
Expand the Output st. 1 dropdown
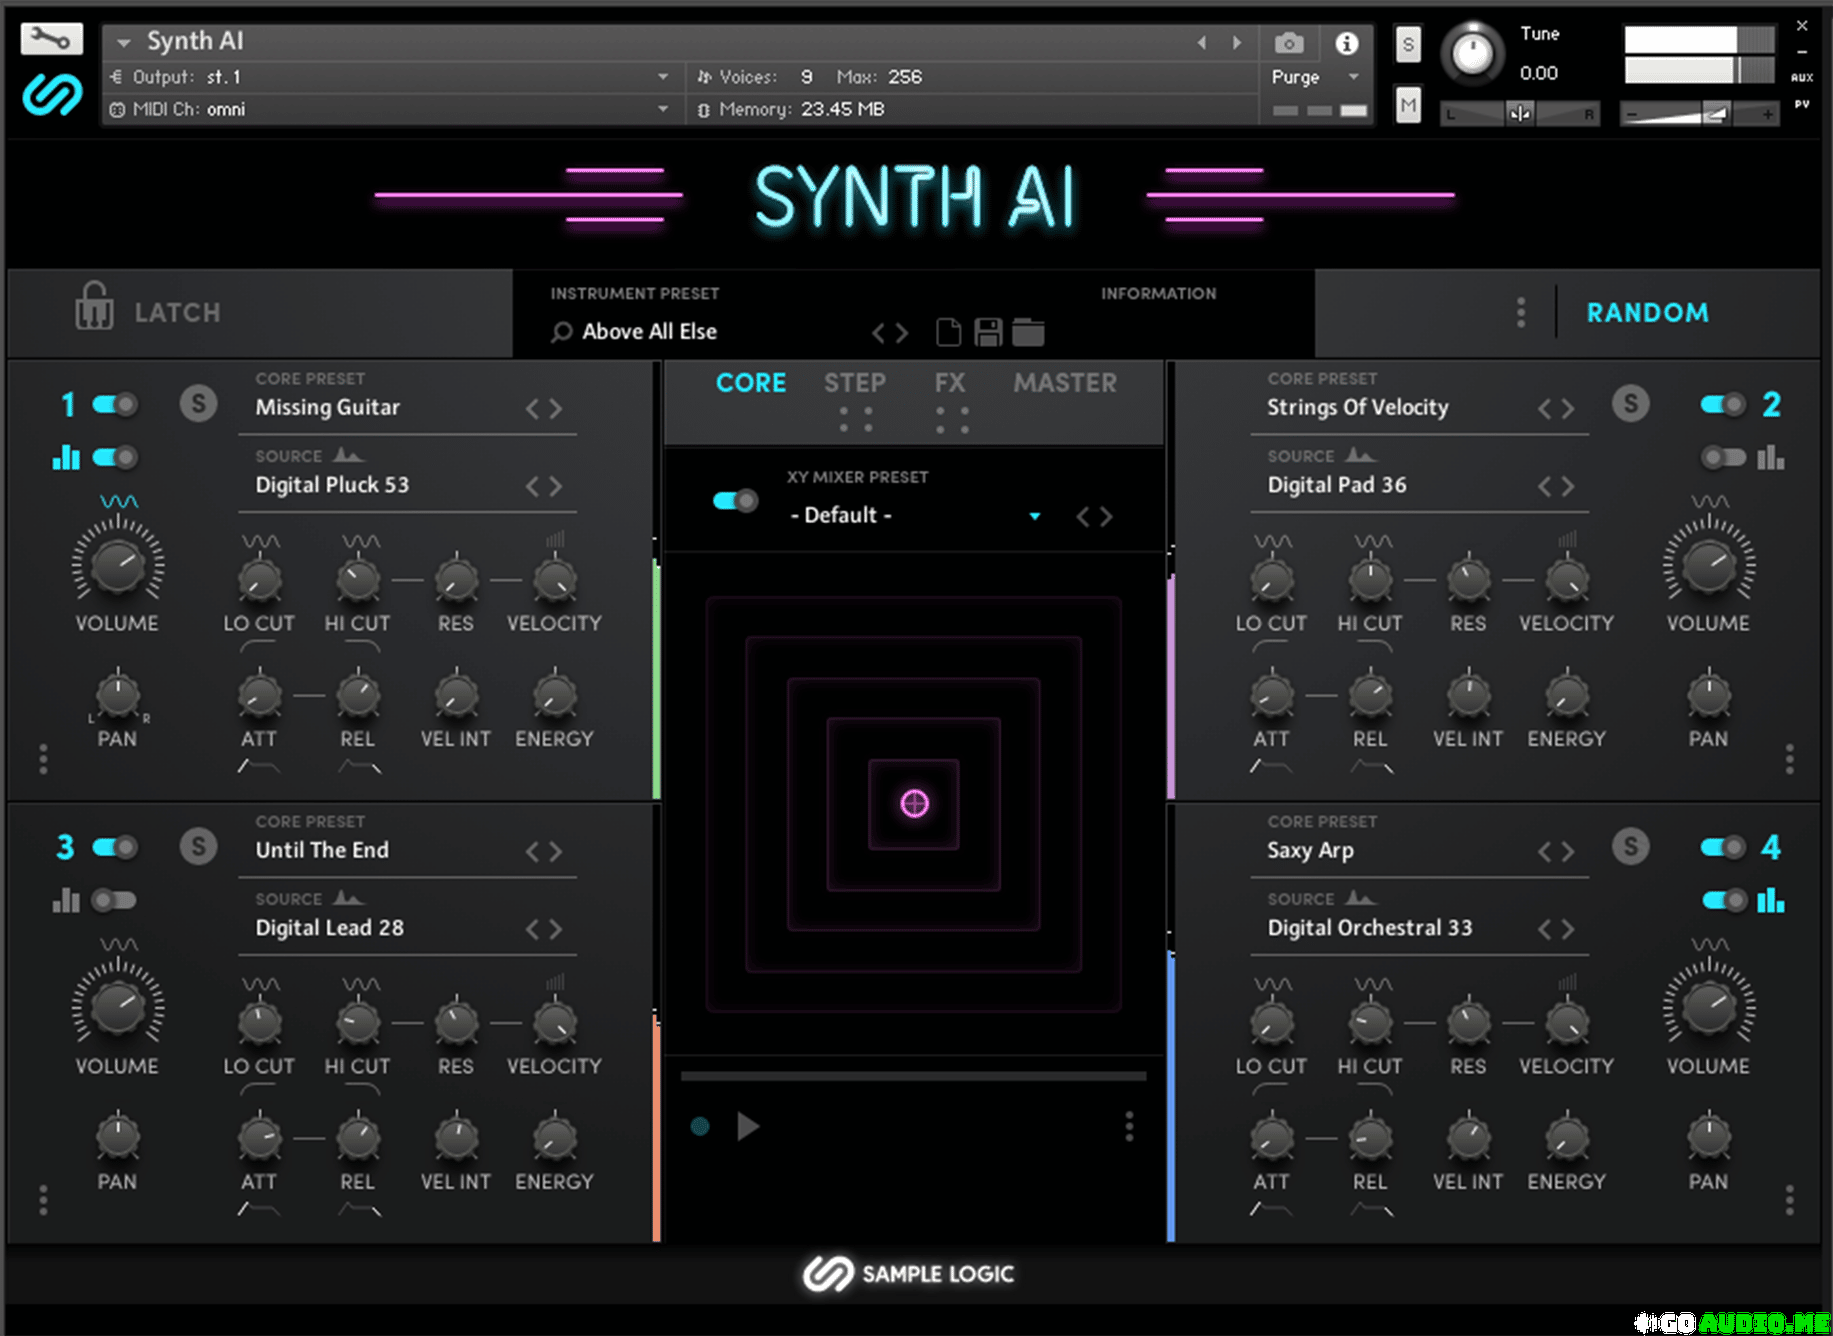point(662,77)
